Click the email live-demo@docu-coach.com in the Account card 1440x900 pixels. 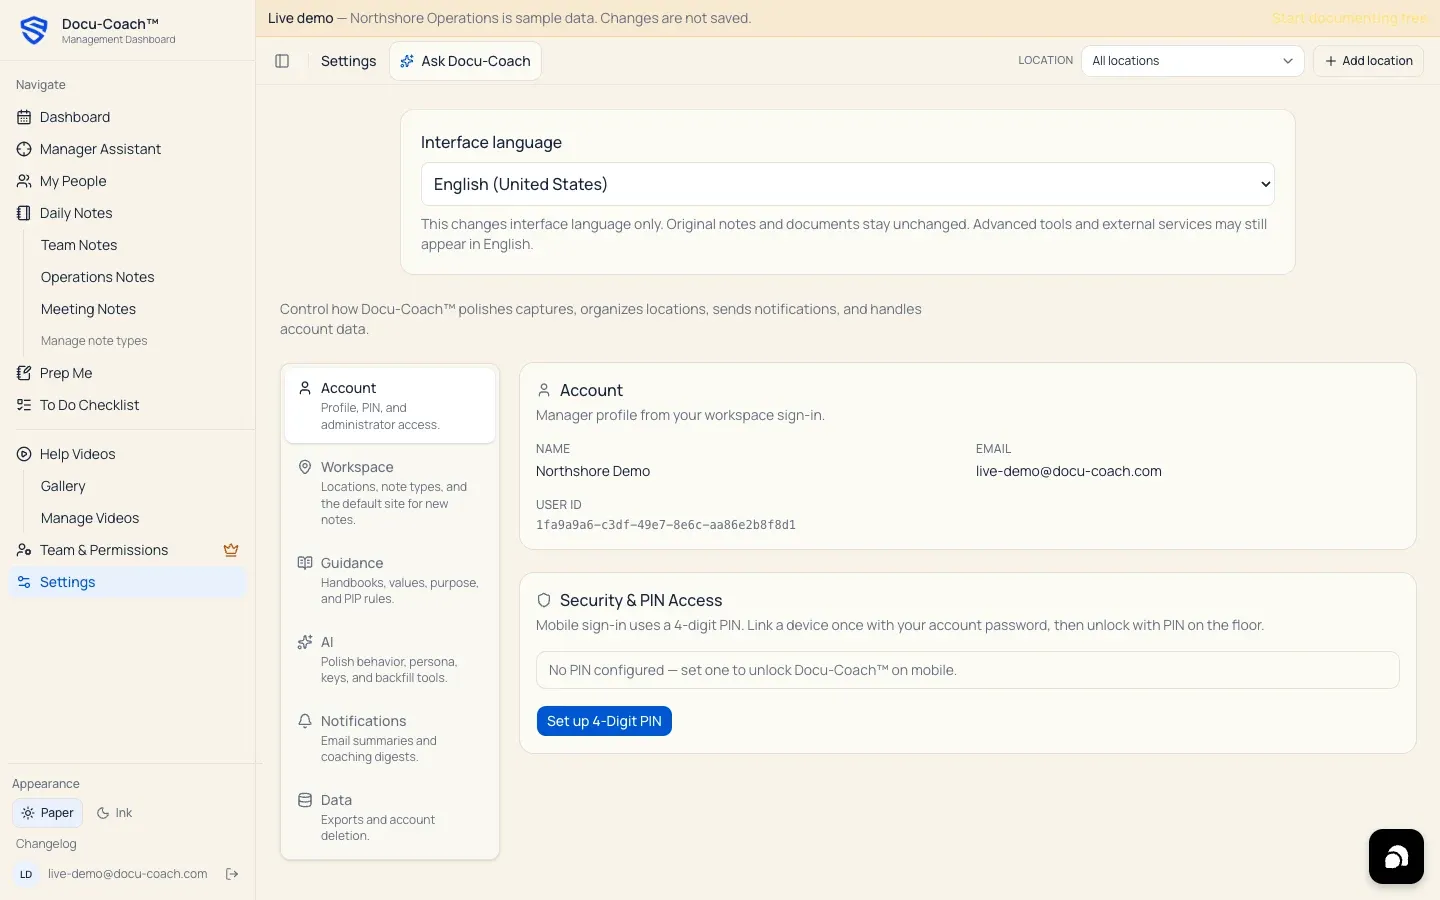(1069, 471)
